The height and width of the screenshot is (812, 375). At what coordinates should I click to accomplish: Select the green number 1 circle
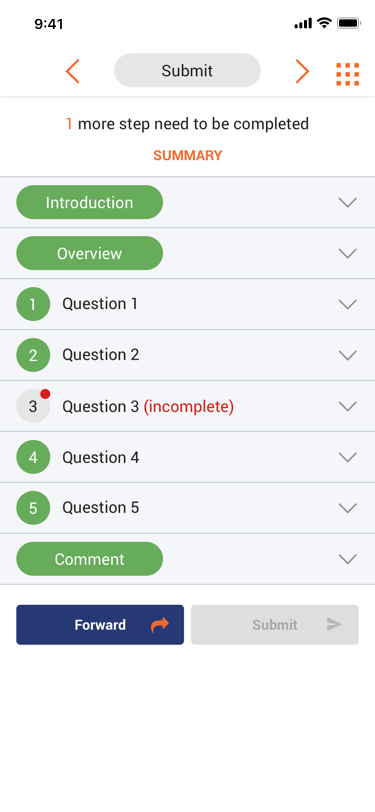[33, 304]
